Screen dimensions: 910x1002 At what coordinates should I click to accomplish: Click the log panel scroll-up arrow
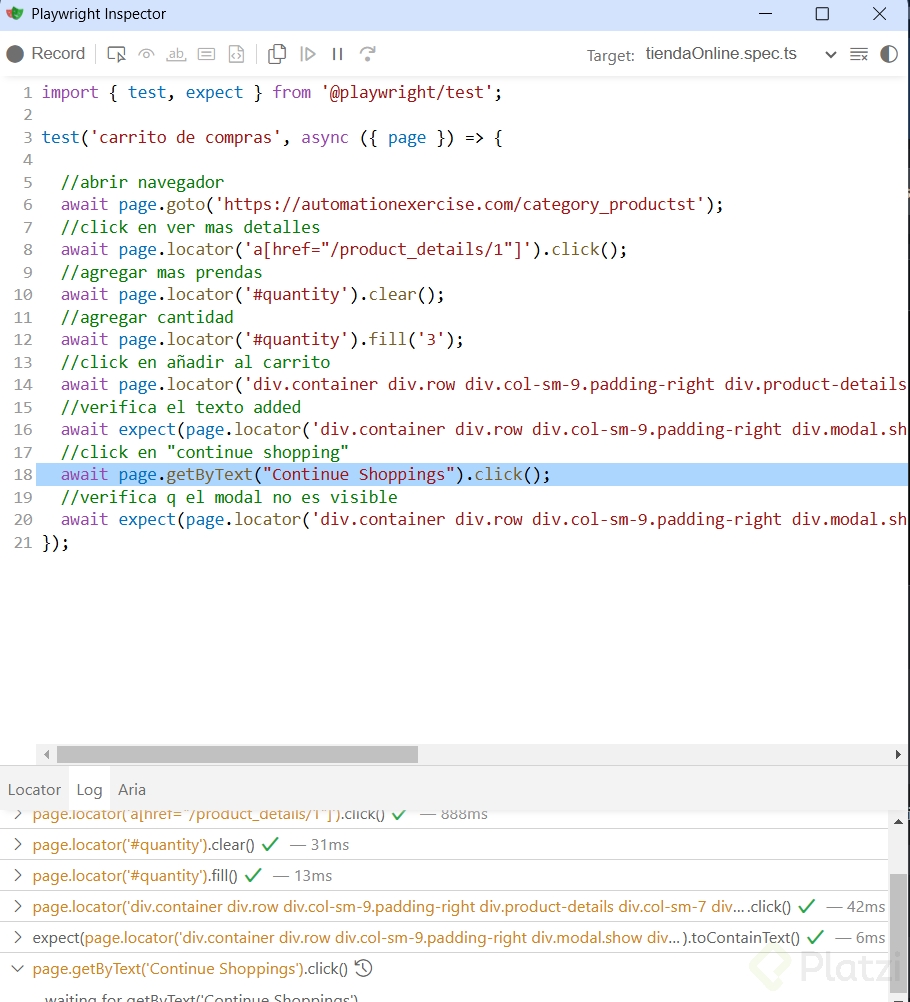pyautogui.click(x=898, y=821)
